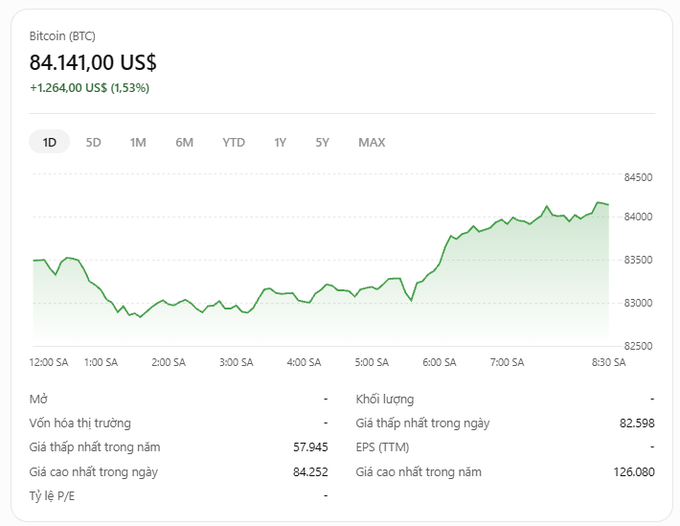Click the 82.598 daily low value

[x=637, y=423]
